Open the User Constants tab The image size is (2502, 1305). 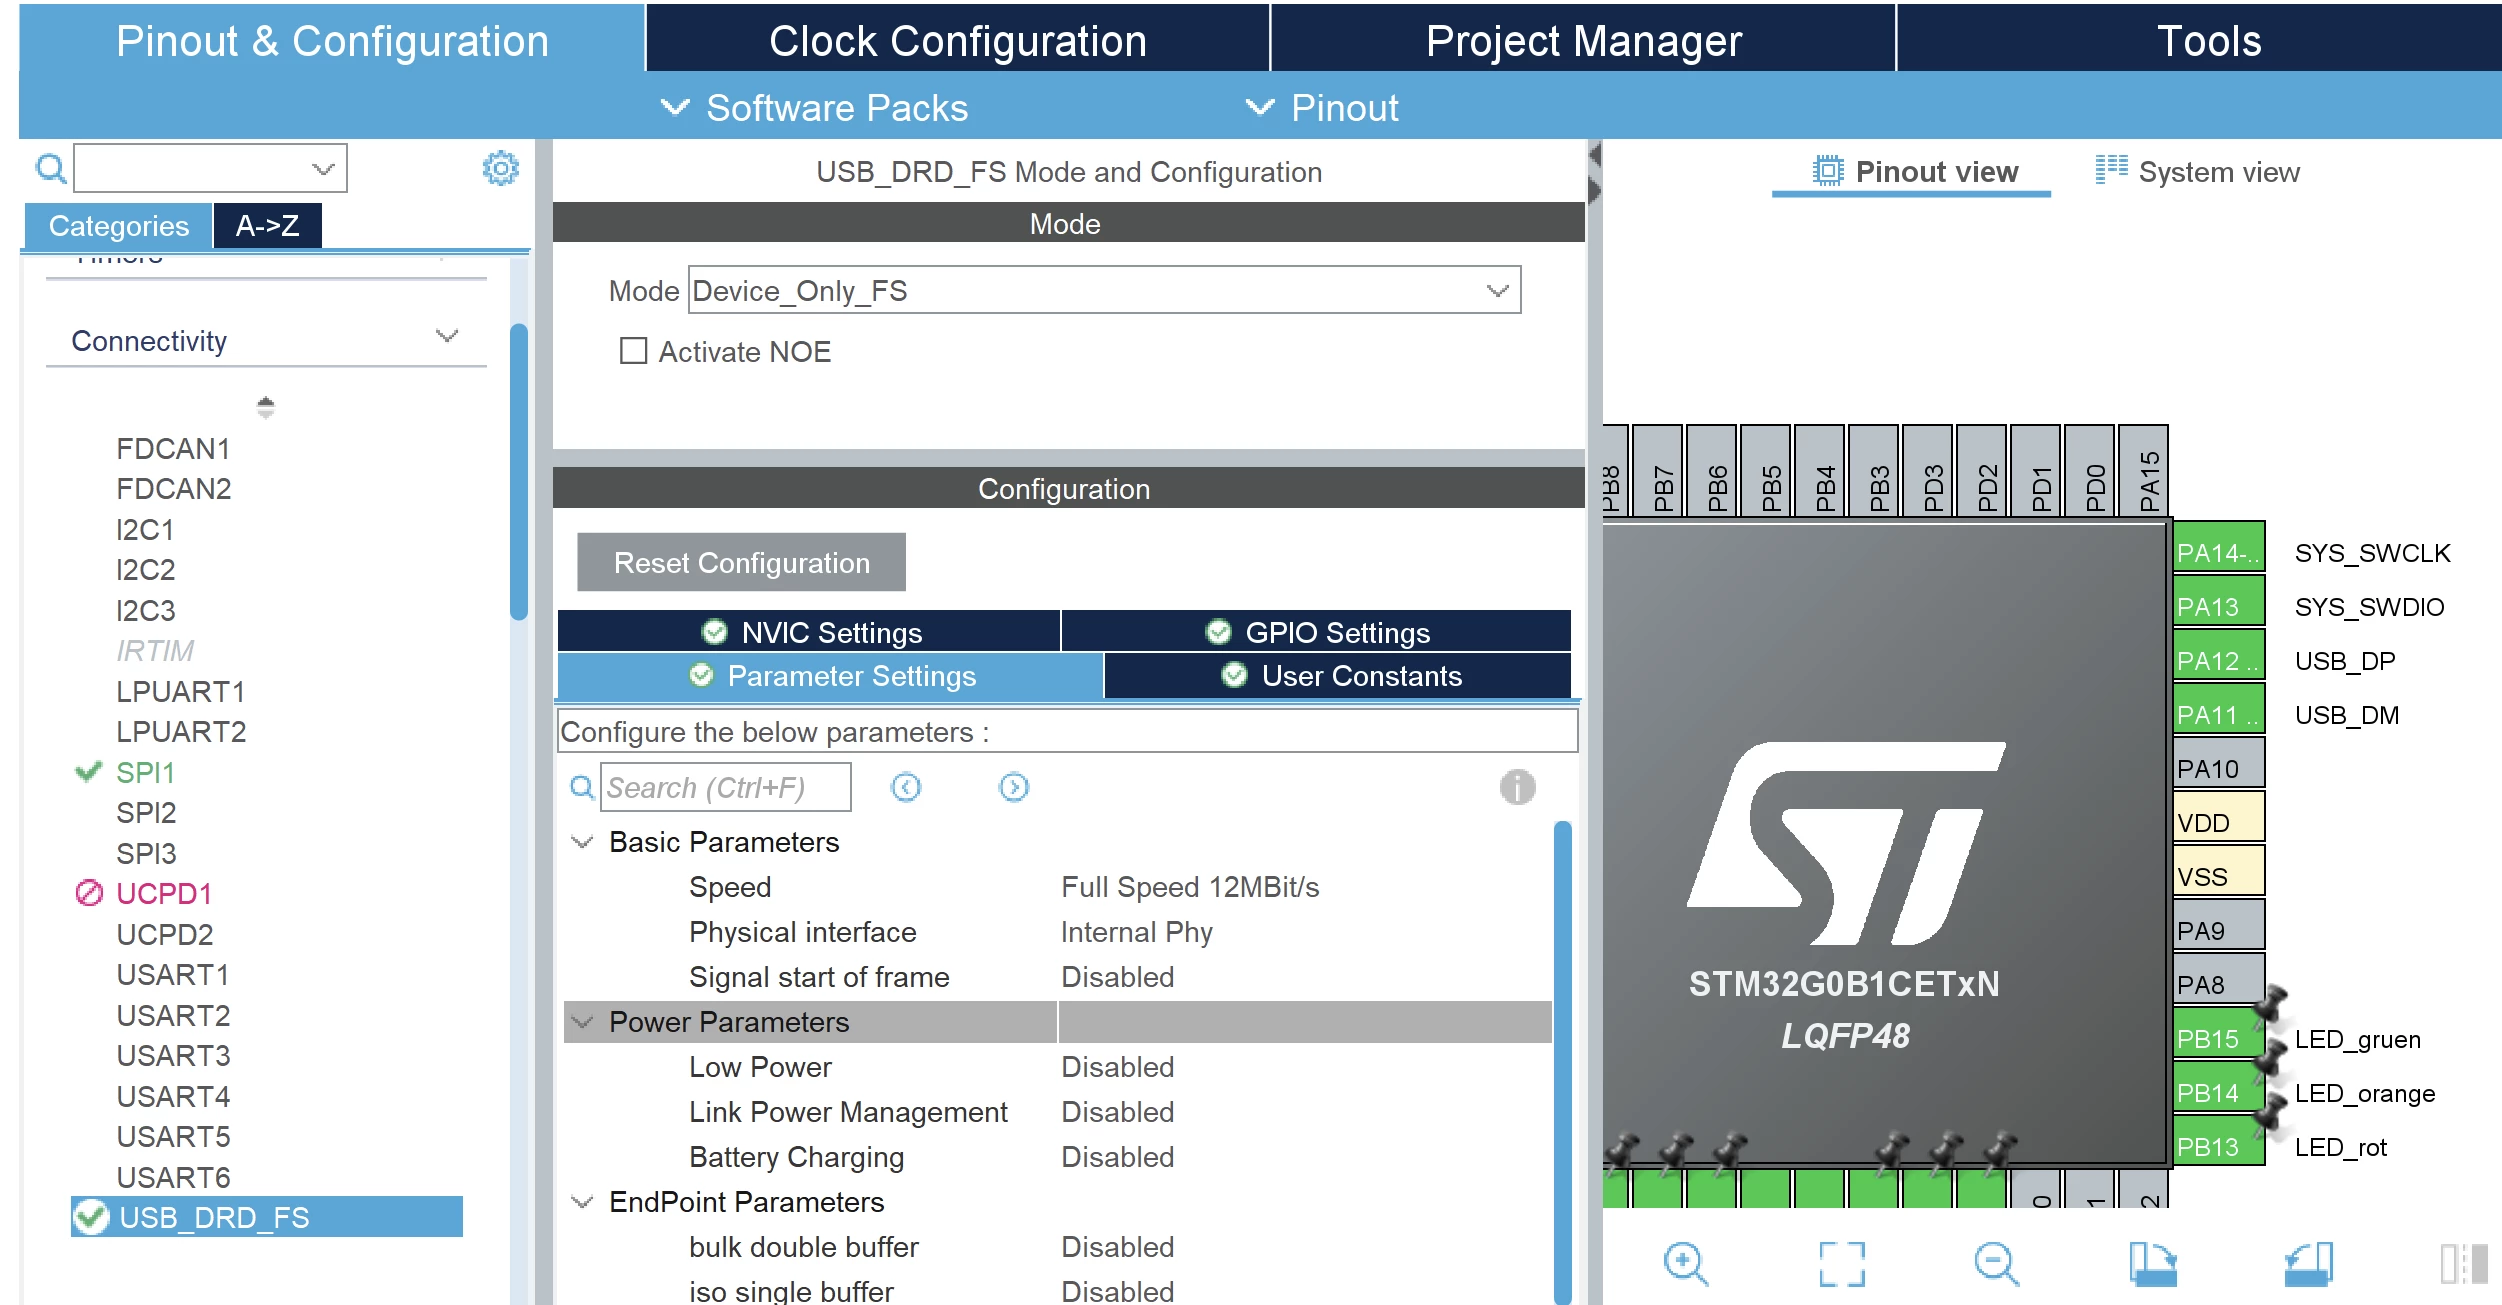point(1338,676)
